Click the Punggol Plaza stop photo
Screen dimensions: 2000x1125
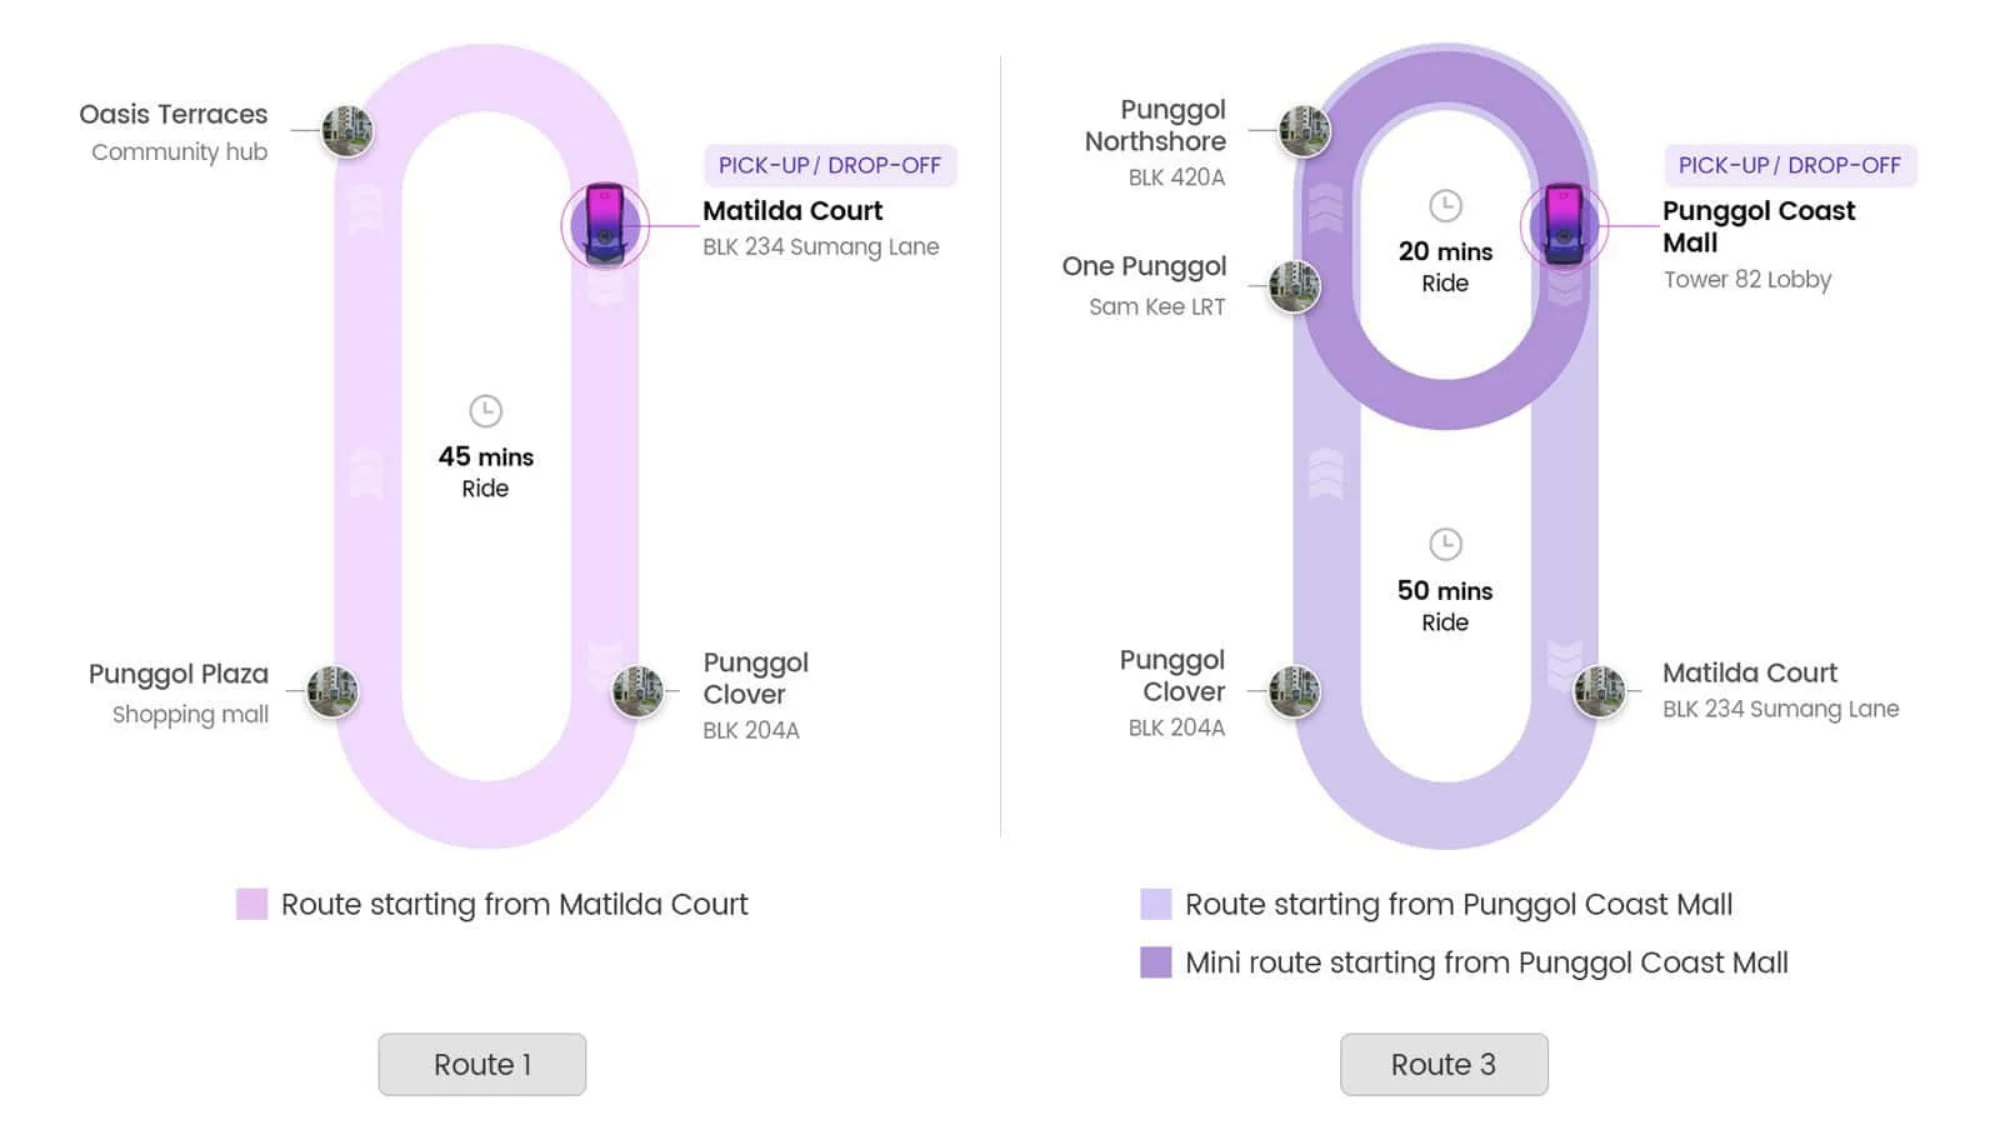[x=332, y=690]
